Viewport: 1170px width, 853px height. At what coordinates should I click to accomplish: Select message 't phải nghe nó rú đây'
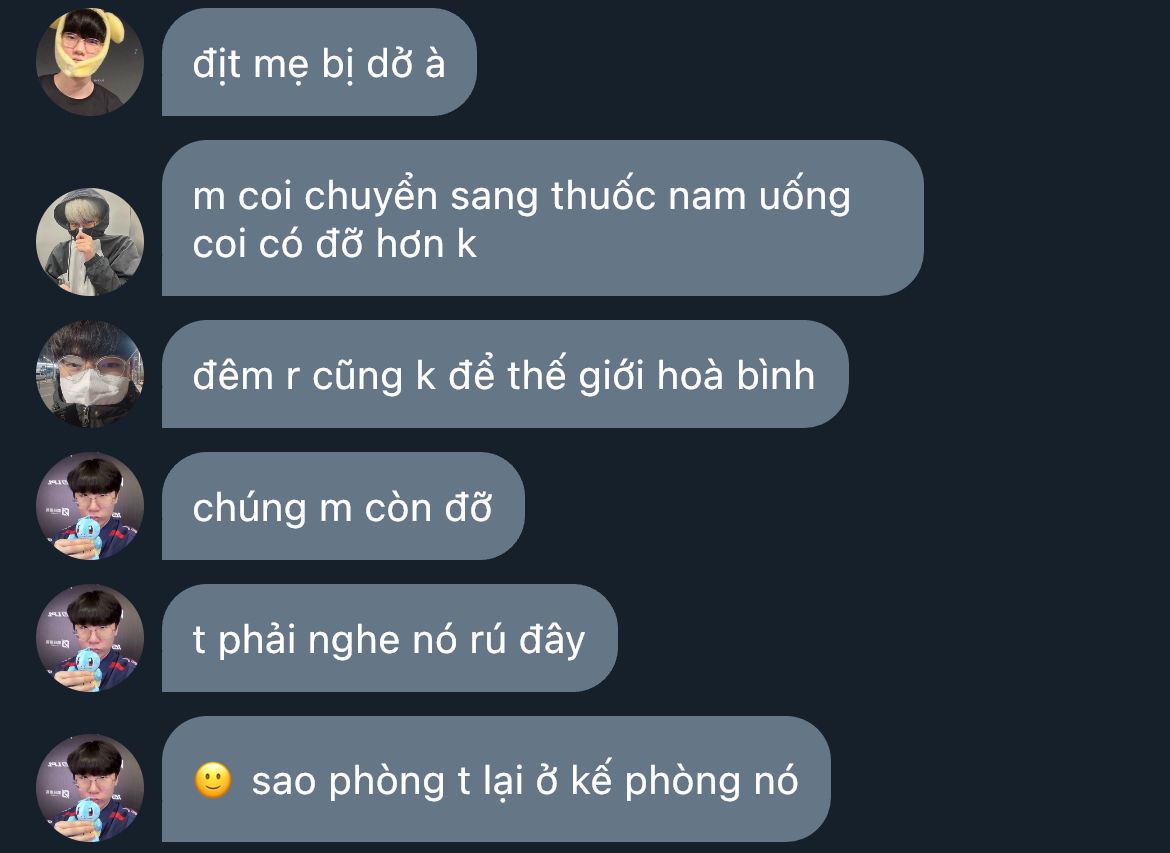pos(390,638)
